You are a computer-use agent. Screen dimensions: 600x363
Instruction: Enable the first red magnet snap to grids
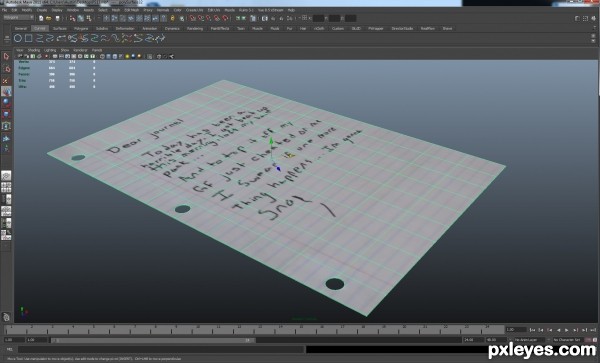(x=193, y=18)
